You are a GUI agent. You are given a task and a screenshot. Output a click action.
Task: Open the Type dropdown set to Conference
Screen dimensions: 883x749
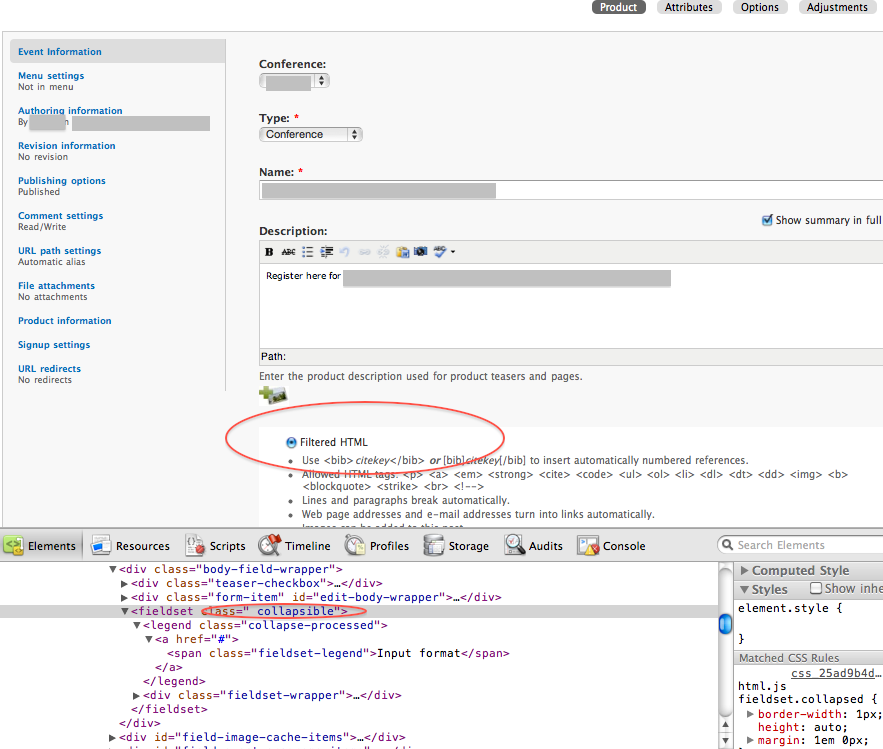coord(310,132)
